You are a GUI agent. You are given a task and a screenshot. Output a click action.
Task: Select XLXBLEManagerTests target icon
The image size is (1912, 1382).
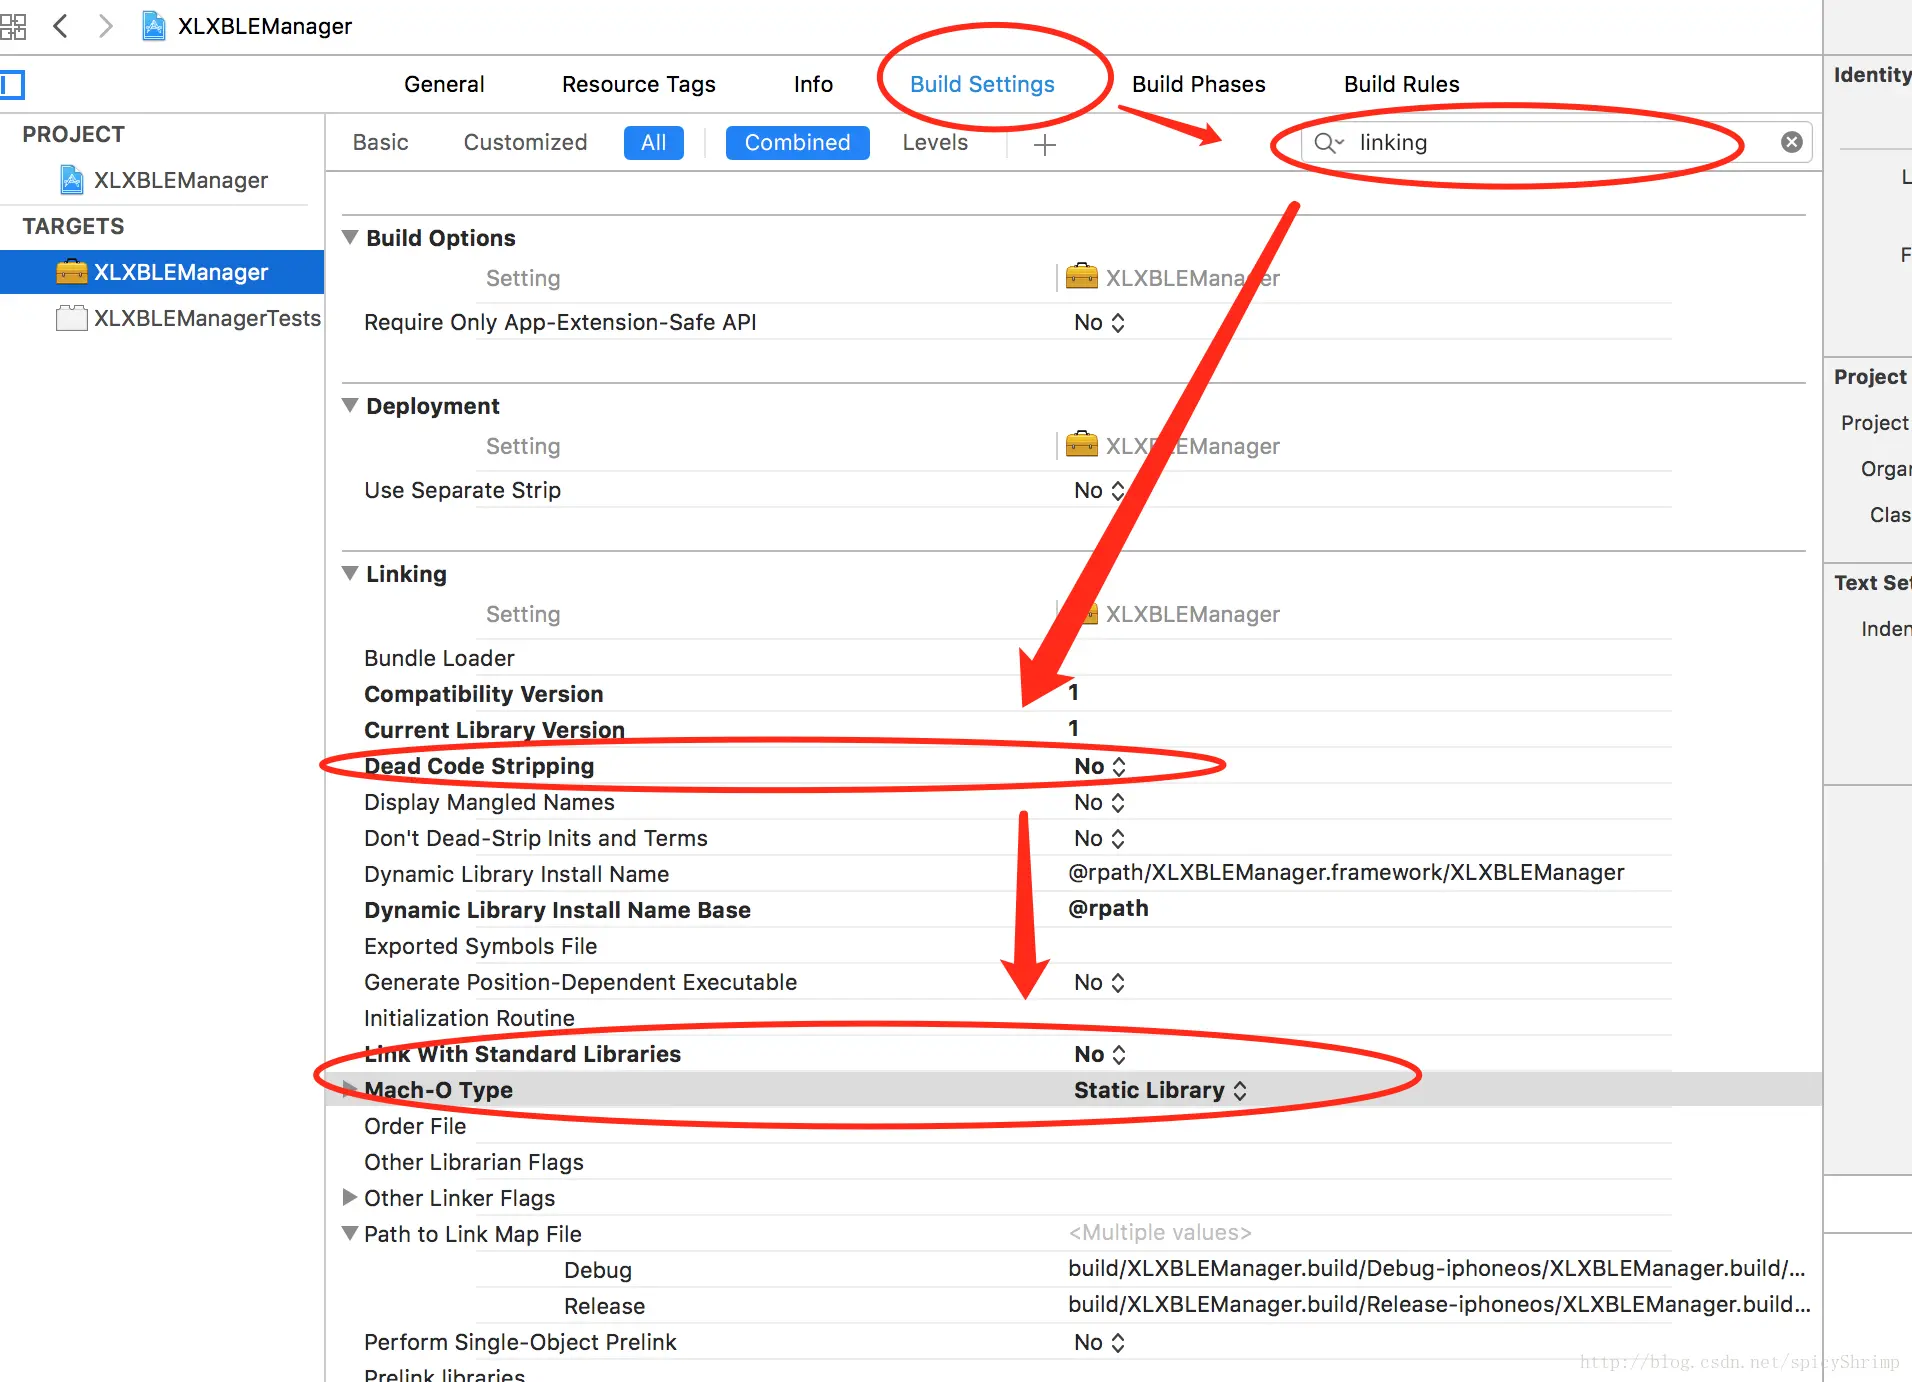point(71,318)
